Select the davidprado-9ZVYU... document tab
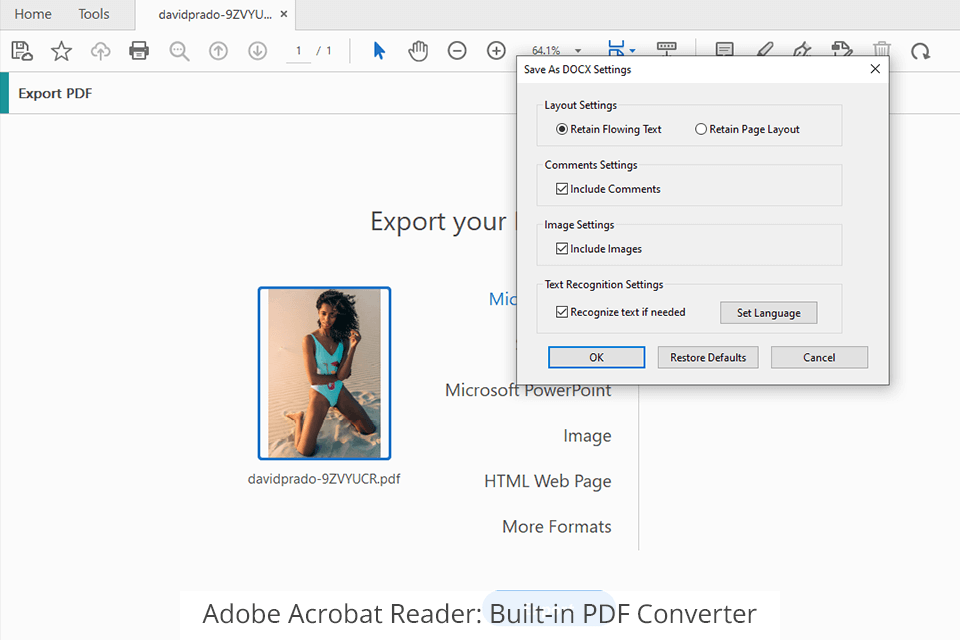Screen dimensions: 960x640 pos(215,15)
